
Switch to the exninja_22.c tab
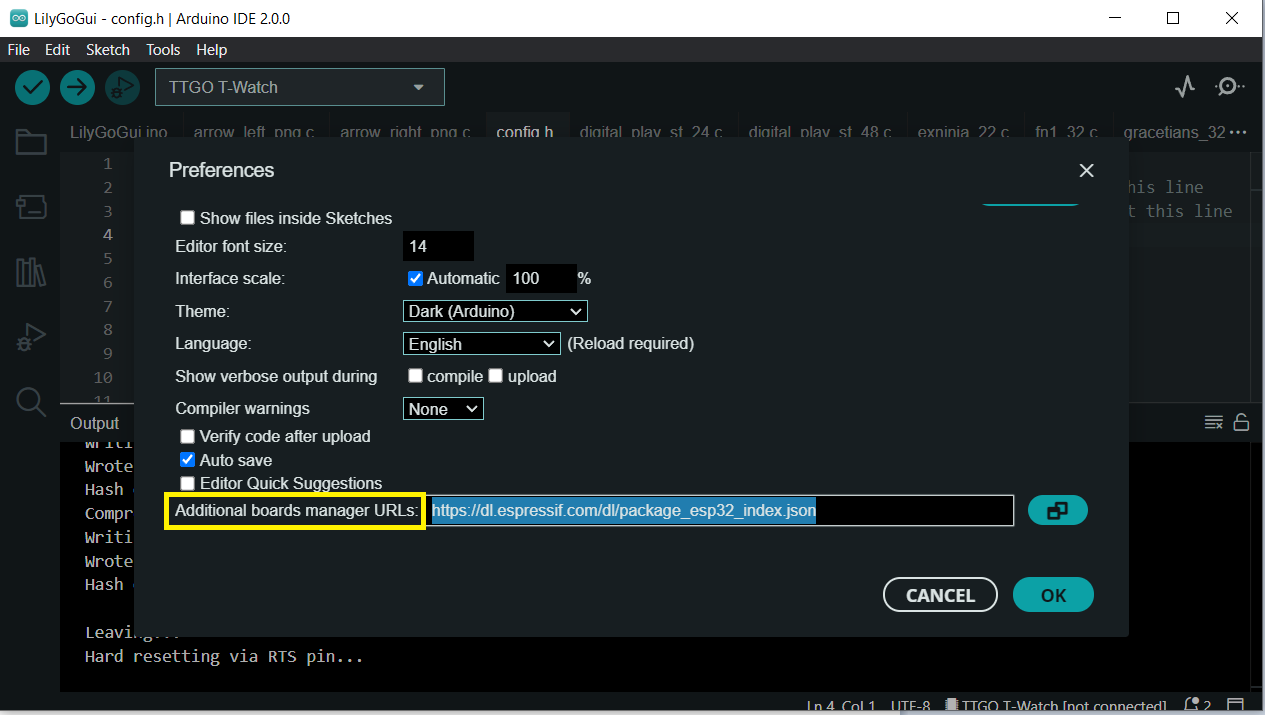[964, 132]
